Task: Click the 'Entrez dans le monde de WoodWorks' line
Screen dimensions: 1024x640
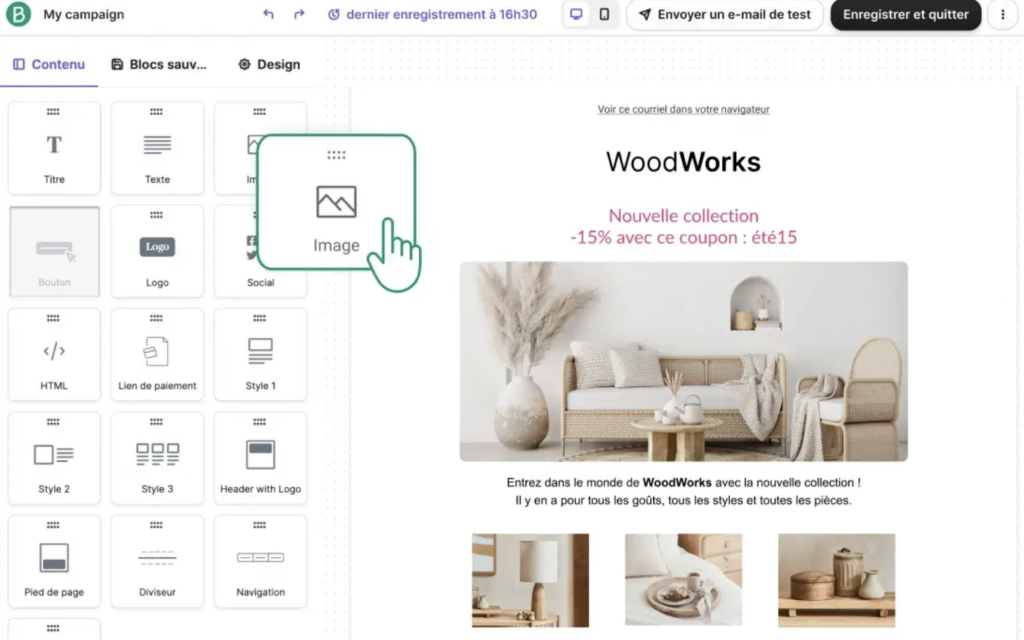Action: (x=683, y=483)
